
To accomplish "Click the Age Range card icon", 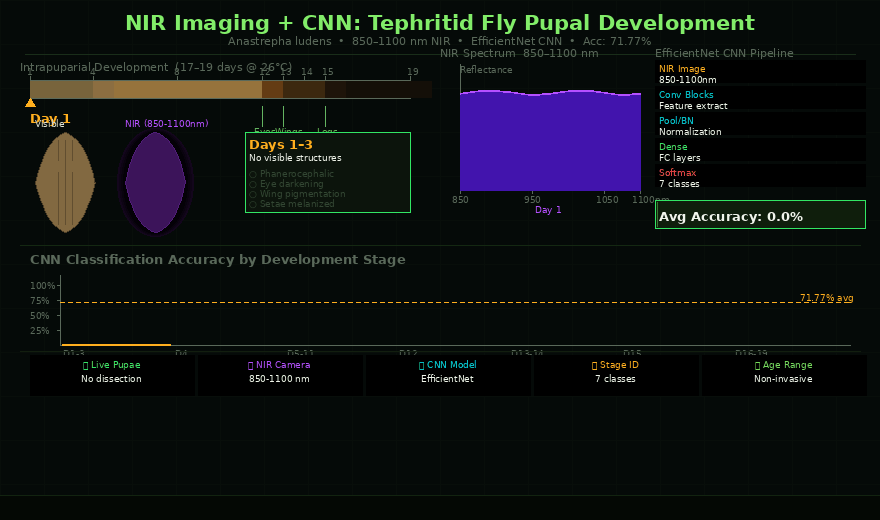I will pos(757,366).
